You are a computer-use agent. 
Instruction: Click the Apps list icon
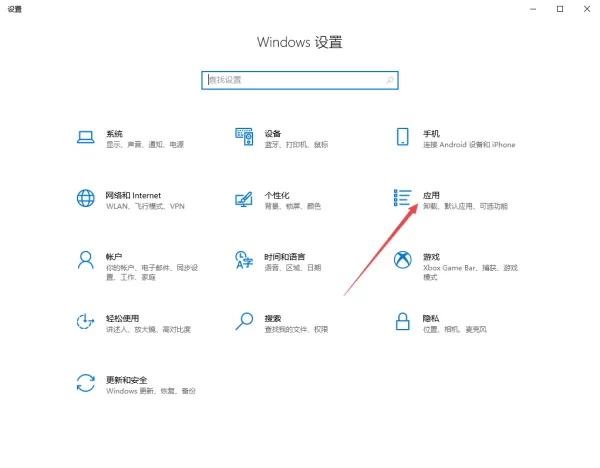[x=403, y=198]
